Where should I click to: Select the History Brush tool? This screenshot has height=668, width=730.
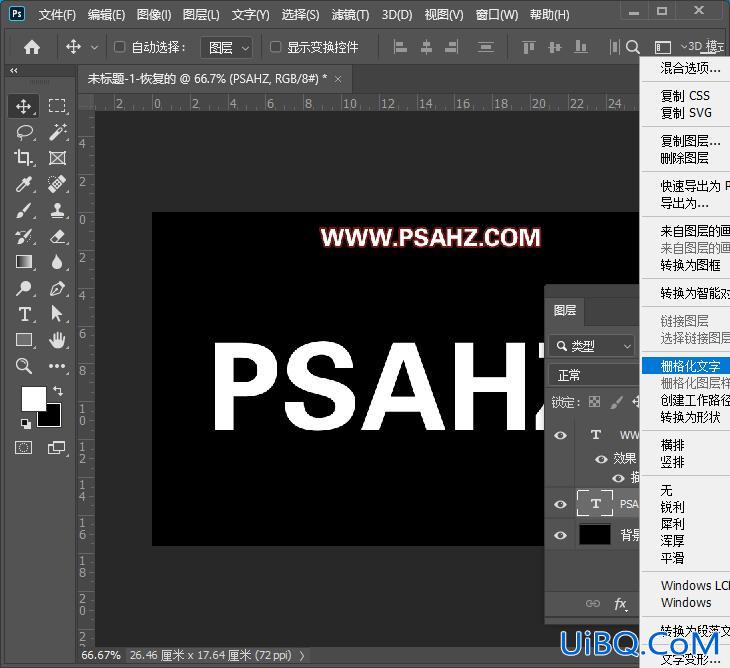[x=23, y=236]
